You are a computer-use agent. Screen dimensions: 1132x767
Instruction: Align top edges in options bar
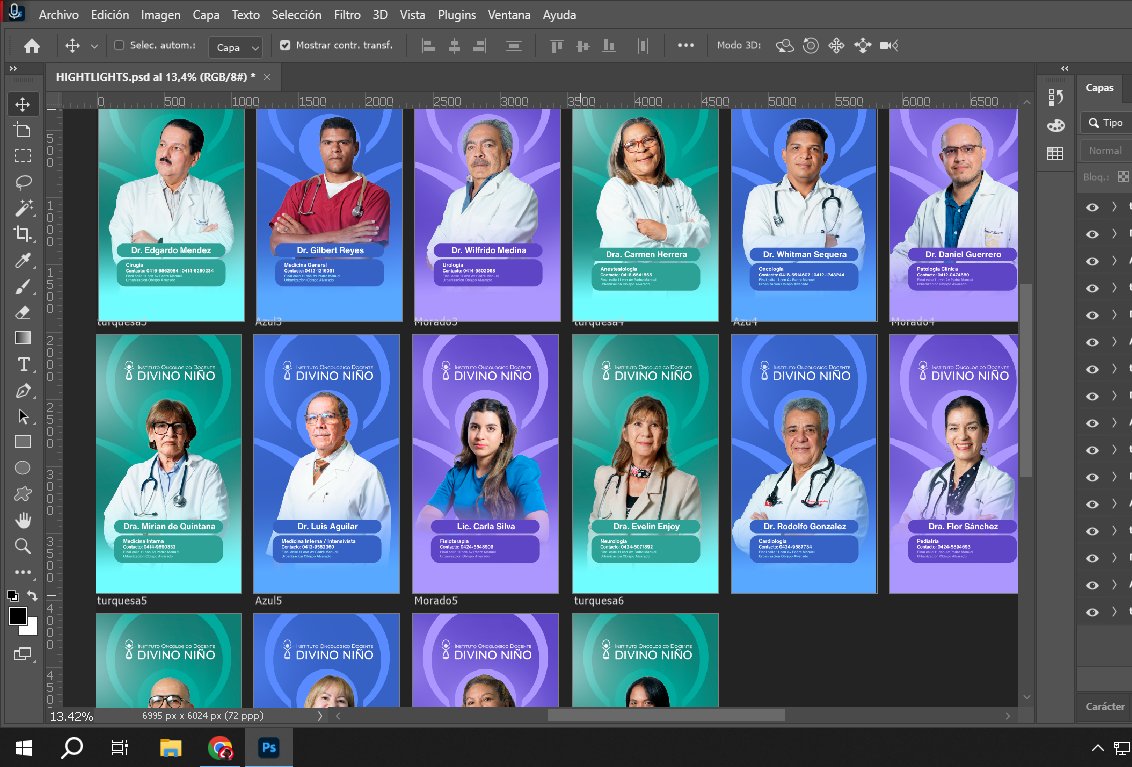click(x=557, y=46)
